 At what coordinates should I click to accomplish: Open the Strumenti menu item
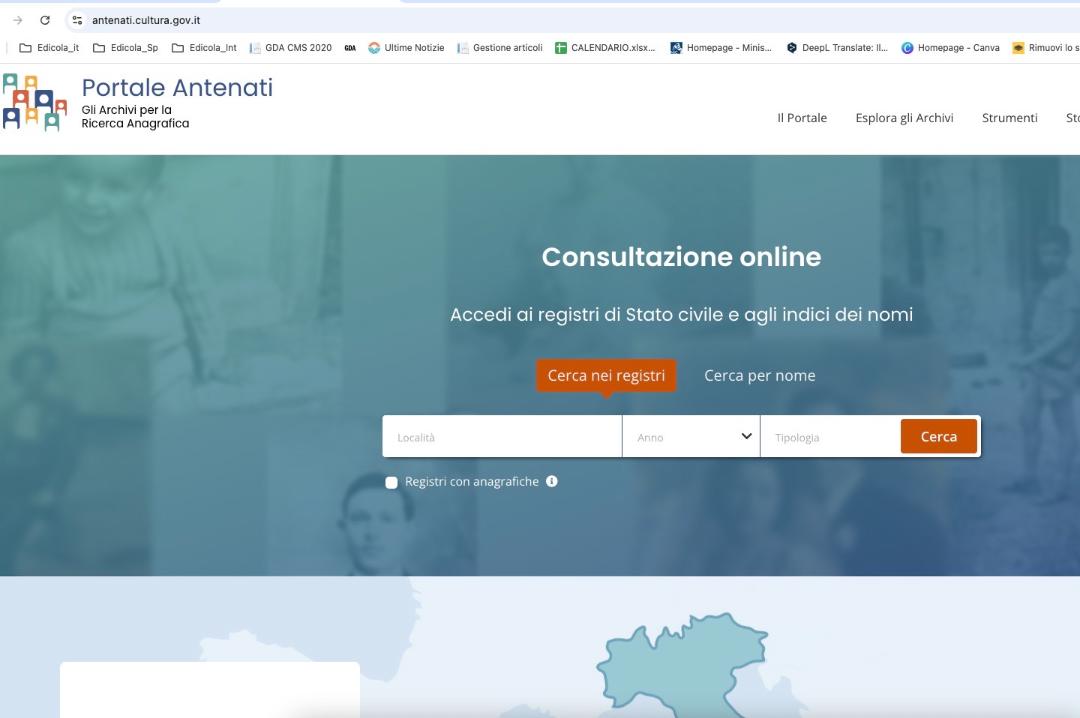(1009, 118)
